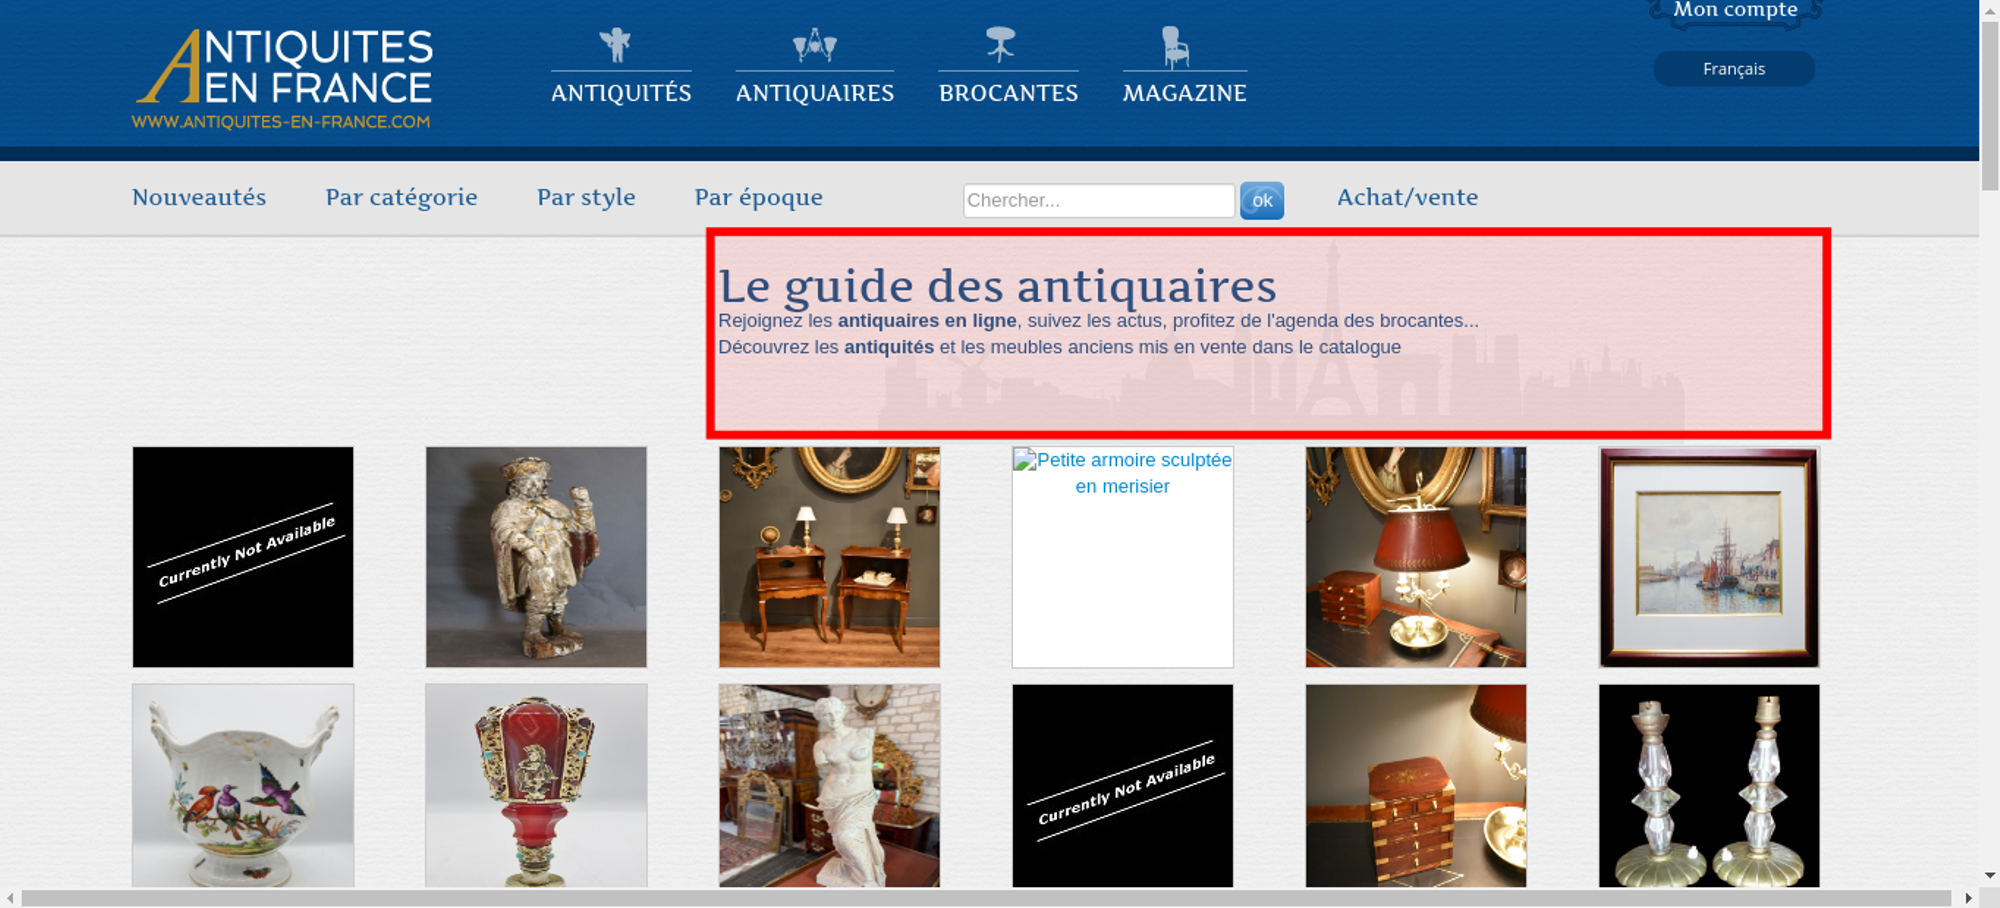Screen dimensions: 2000x908
Task: Open the Français language selector
Action: tap(1733, 69)
